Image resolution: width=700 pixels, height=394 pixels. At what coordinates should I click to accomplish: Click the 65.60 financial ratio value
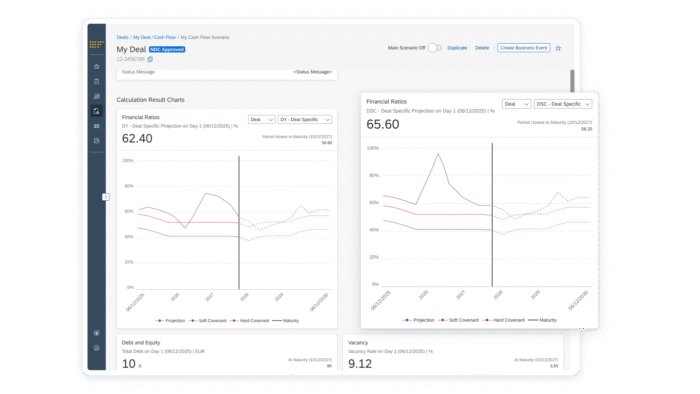pos(383,124)
